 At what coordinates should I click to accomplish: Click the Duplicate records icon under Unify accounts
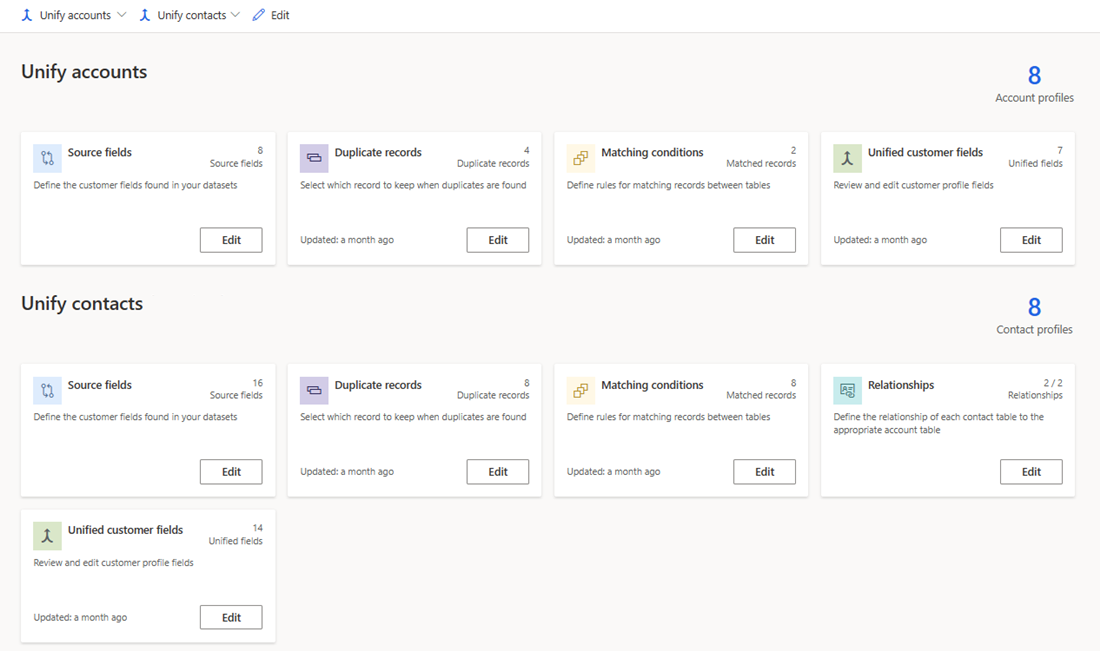click(x=314, y=159)
